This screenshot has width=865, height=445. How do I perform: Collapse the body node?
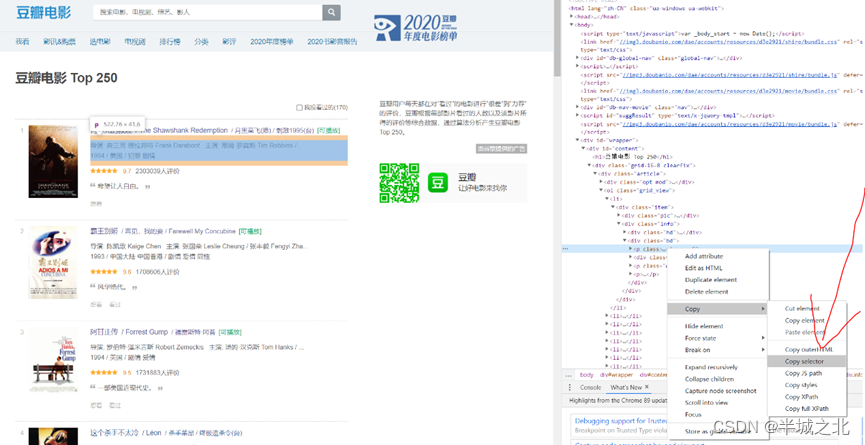click(572, 25)
